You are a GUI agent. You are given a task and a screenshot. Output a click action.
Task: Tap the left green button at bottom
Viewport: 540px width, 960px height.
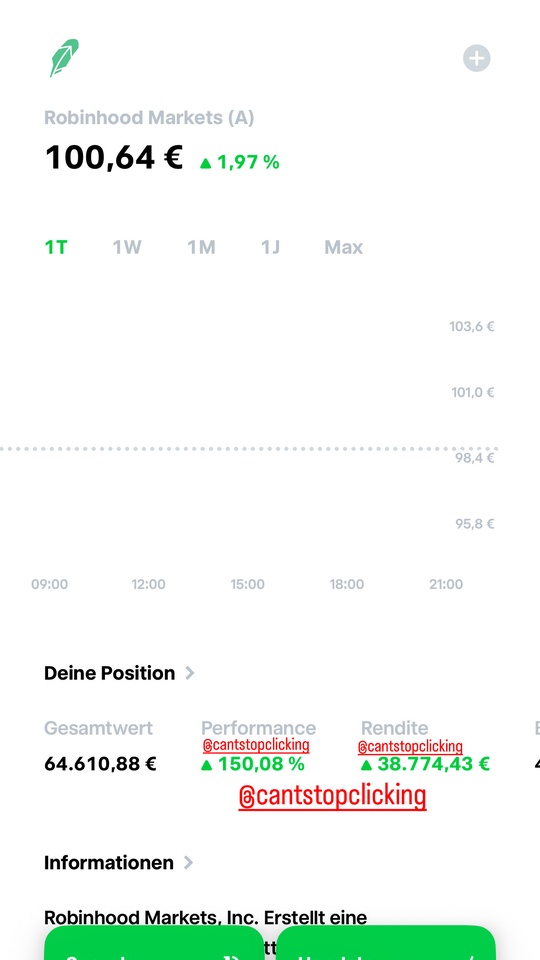pos(154,943)
